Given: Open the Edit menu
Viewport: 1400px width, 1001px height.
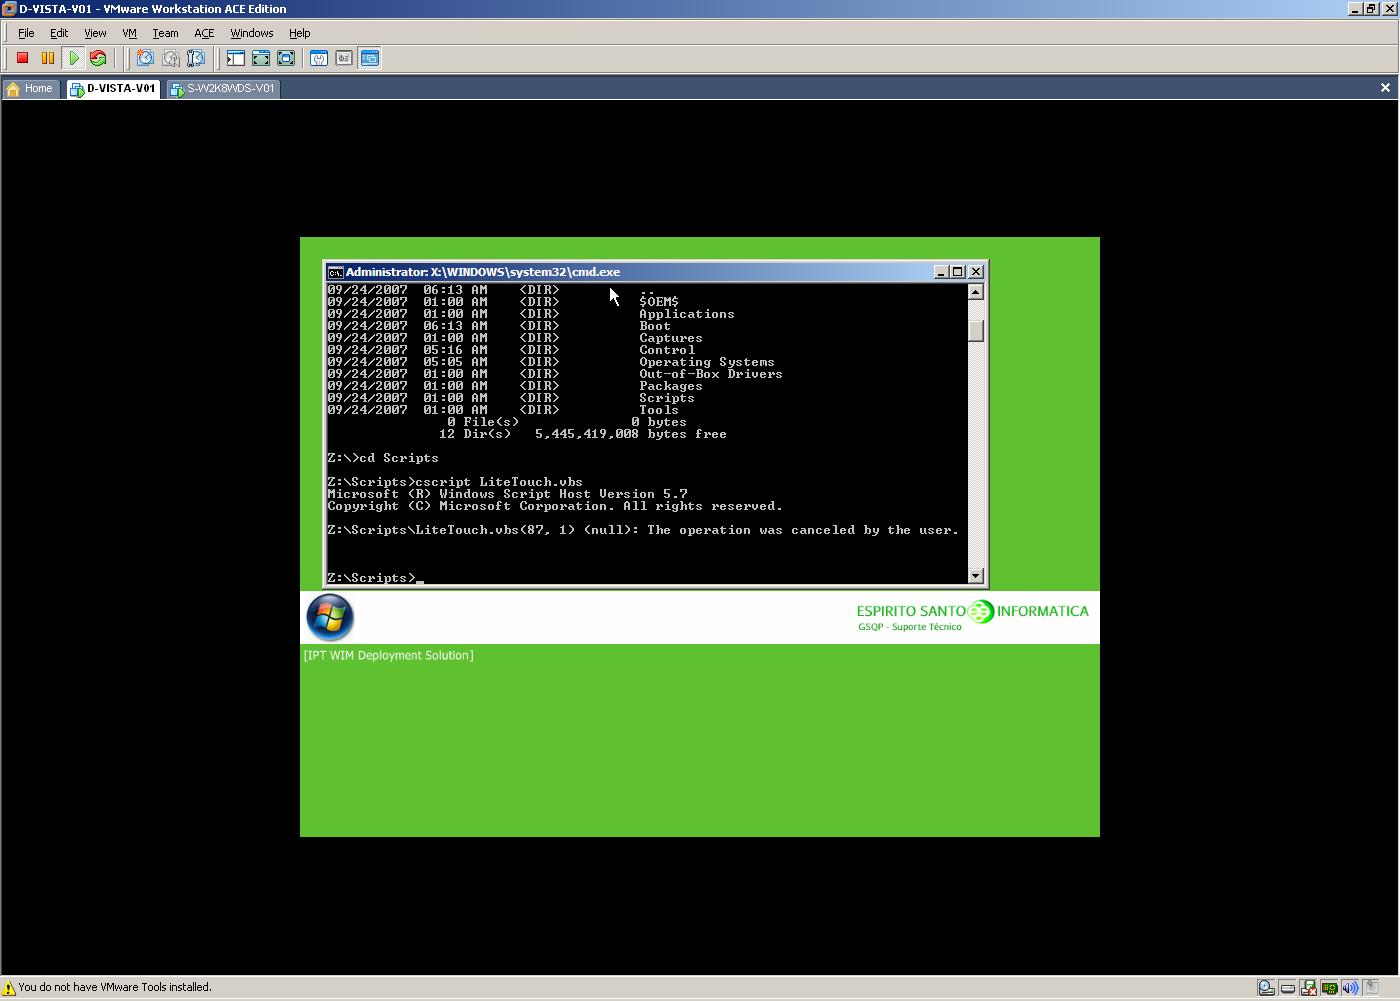Looking at the screenshot, I should click(59, 33).
